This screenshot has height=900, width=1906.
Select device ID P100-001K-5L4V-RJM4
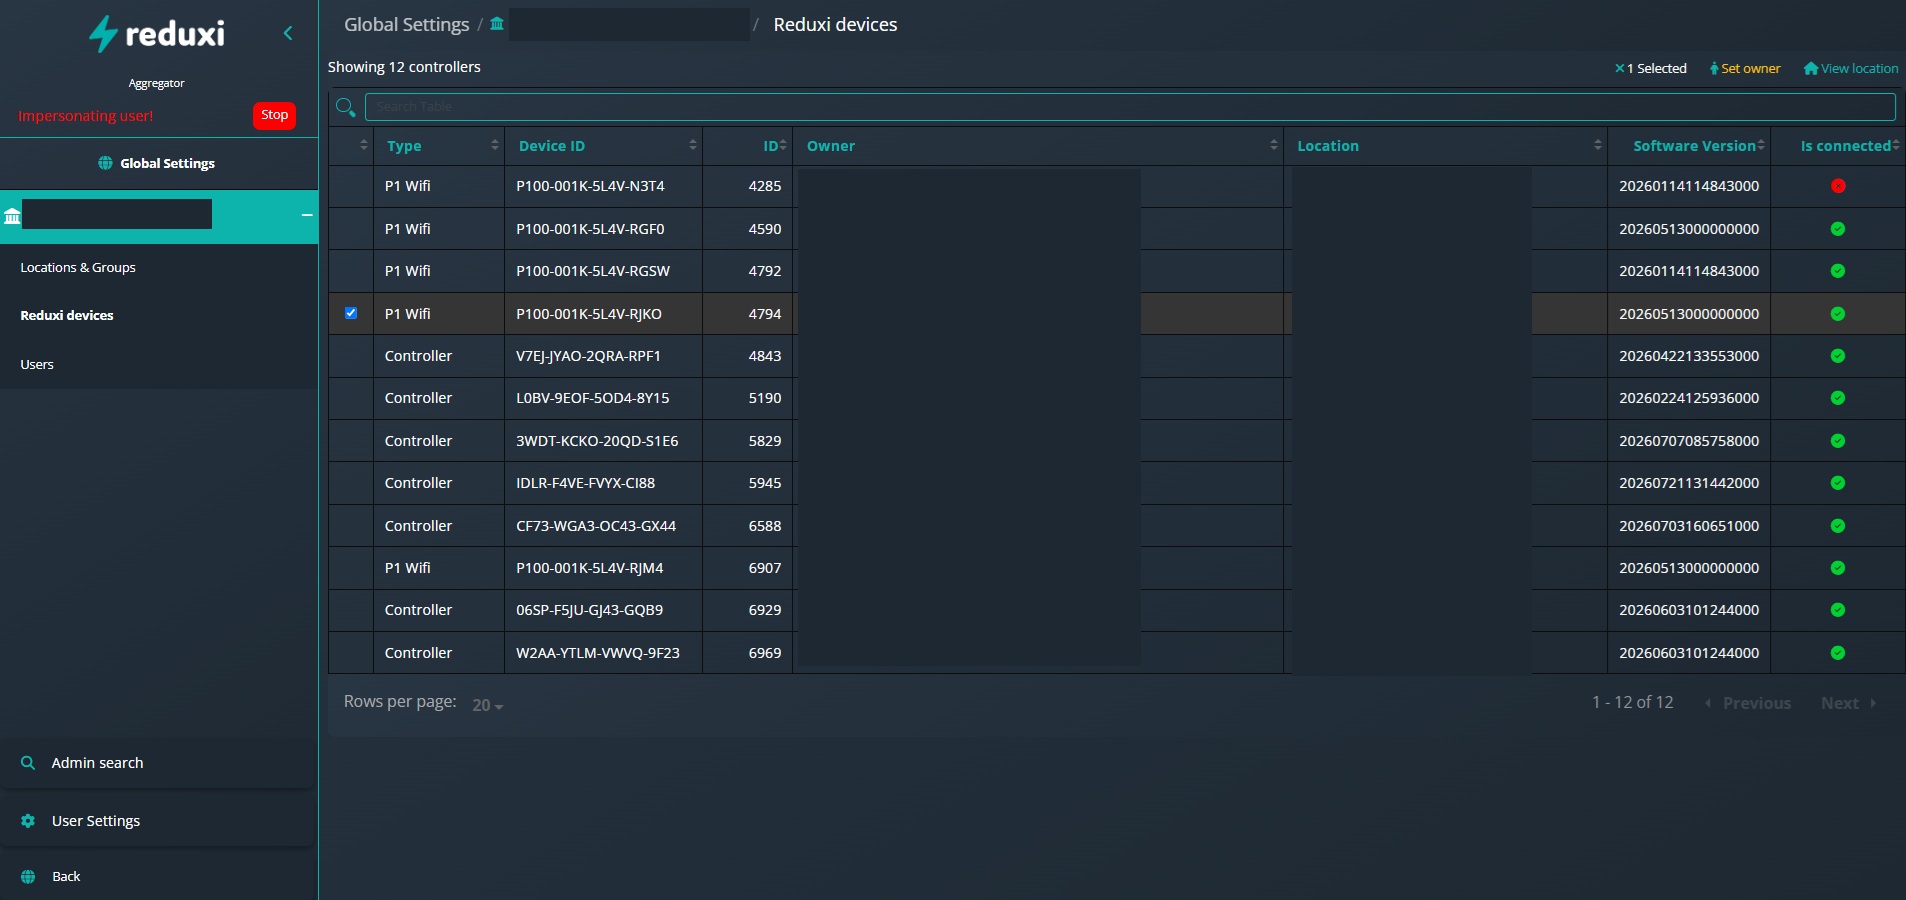590,568
